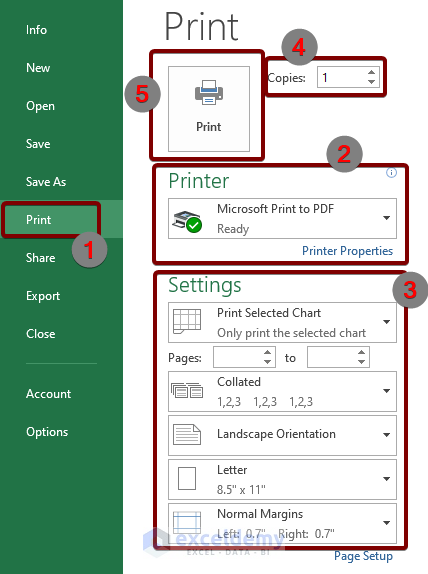Click the printer icon inside the Print button

pyautogui.click(x=209, y=92)
